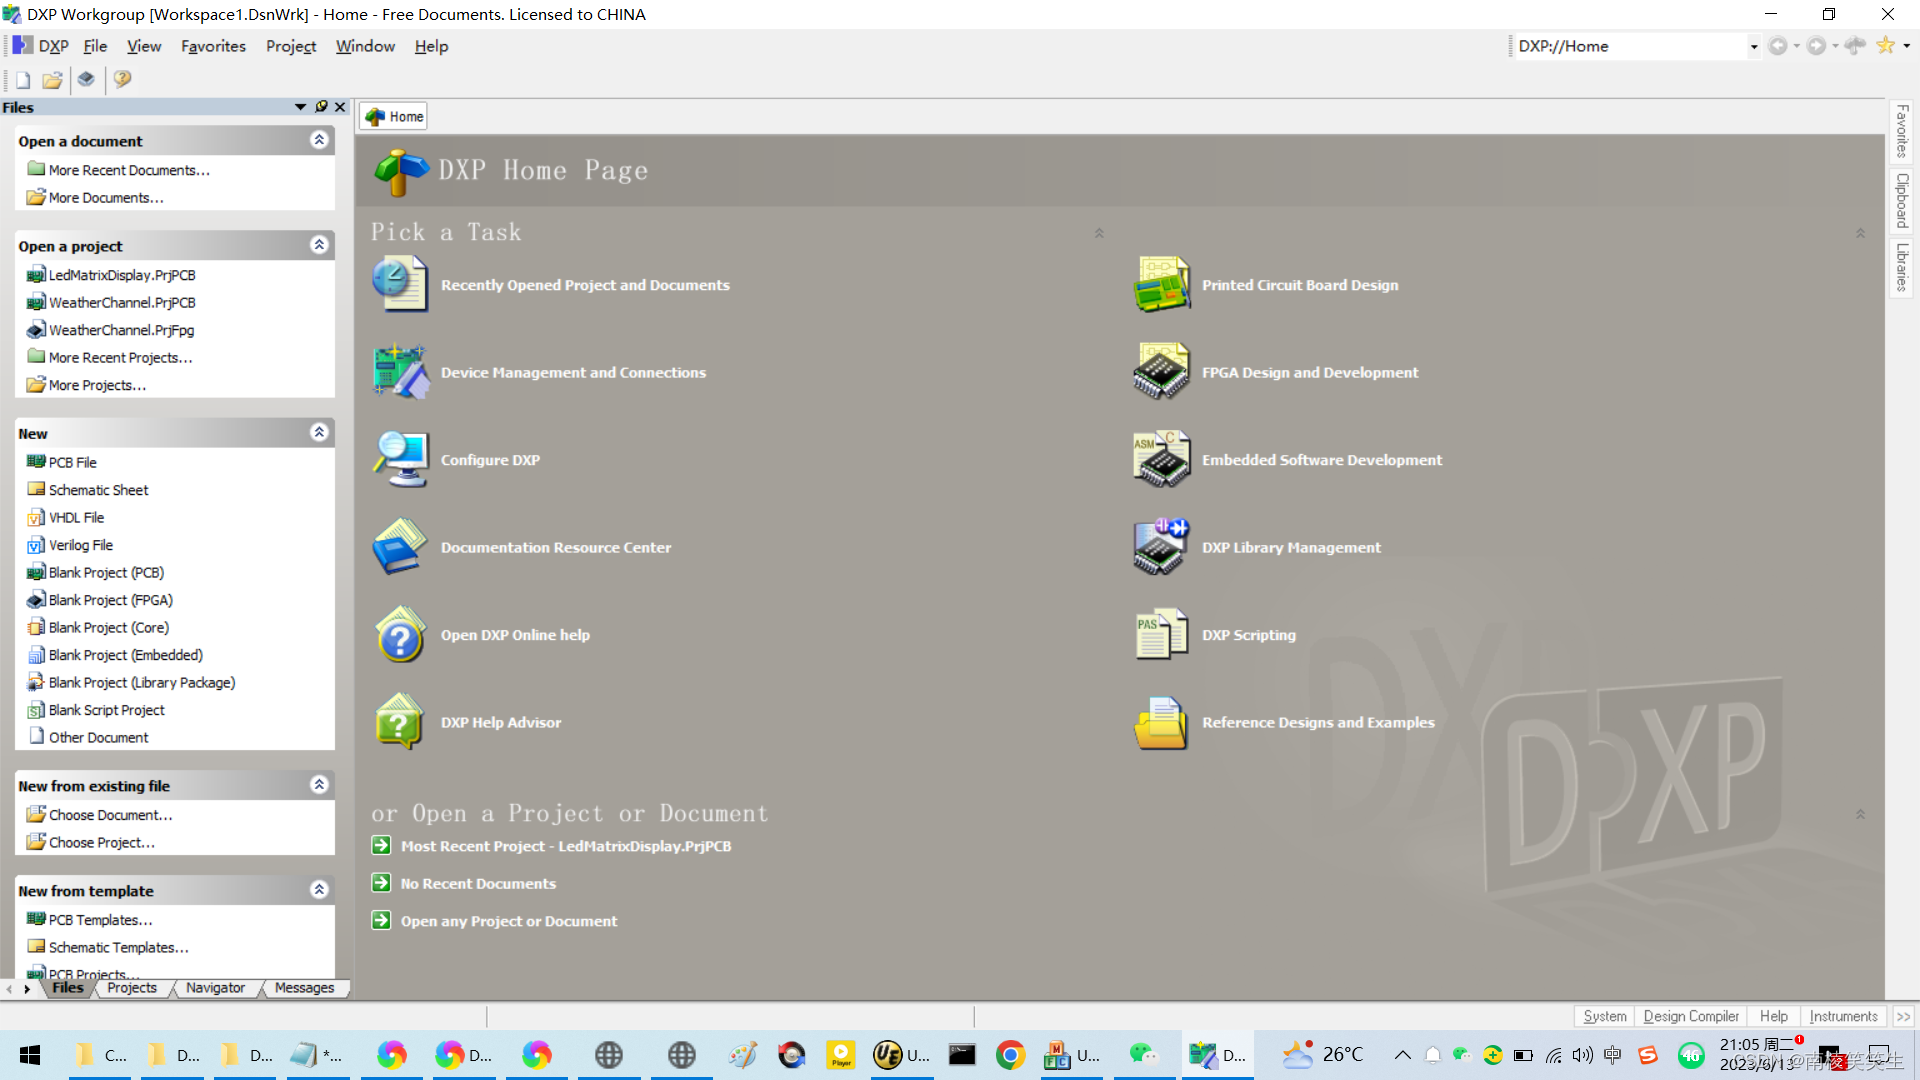Switch to the Navigator panel tab
This screenshot has height=1080, width=1920.
(x=215, y=988)
